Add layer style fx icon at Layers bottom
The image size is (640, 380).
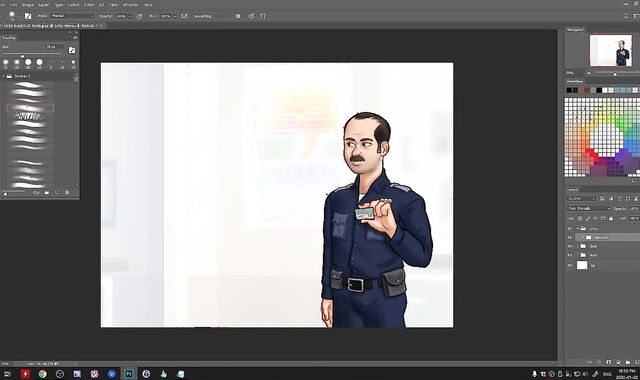[599, 362]
